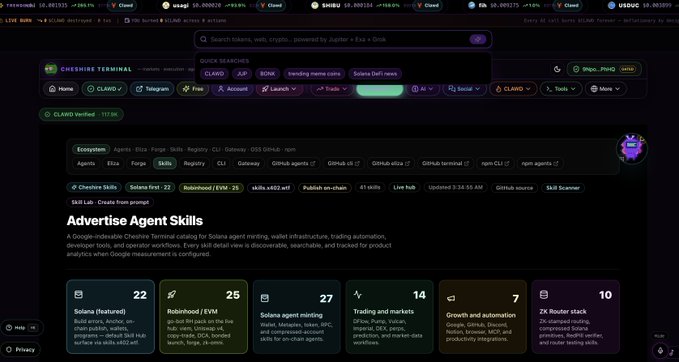Screen dimensions: 679x362
Task: Toggle dark mode with the moon icon
Action: [557, 69]
